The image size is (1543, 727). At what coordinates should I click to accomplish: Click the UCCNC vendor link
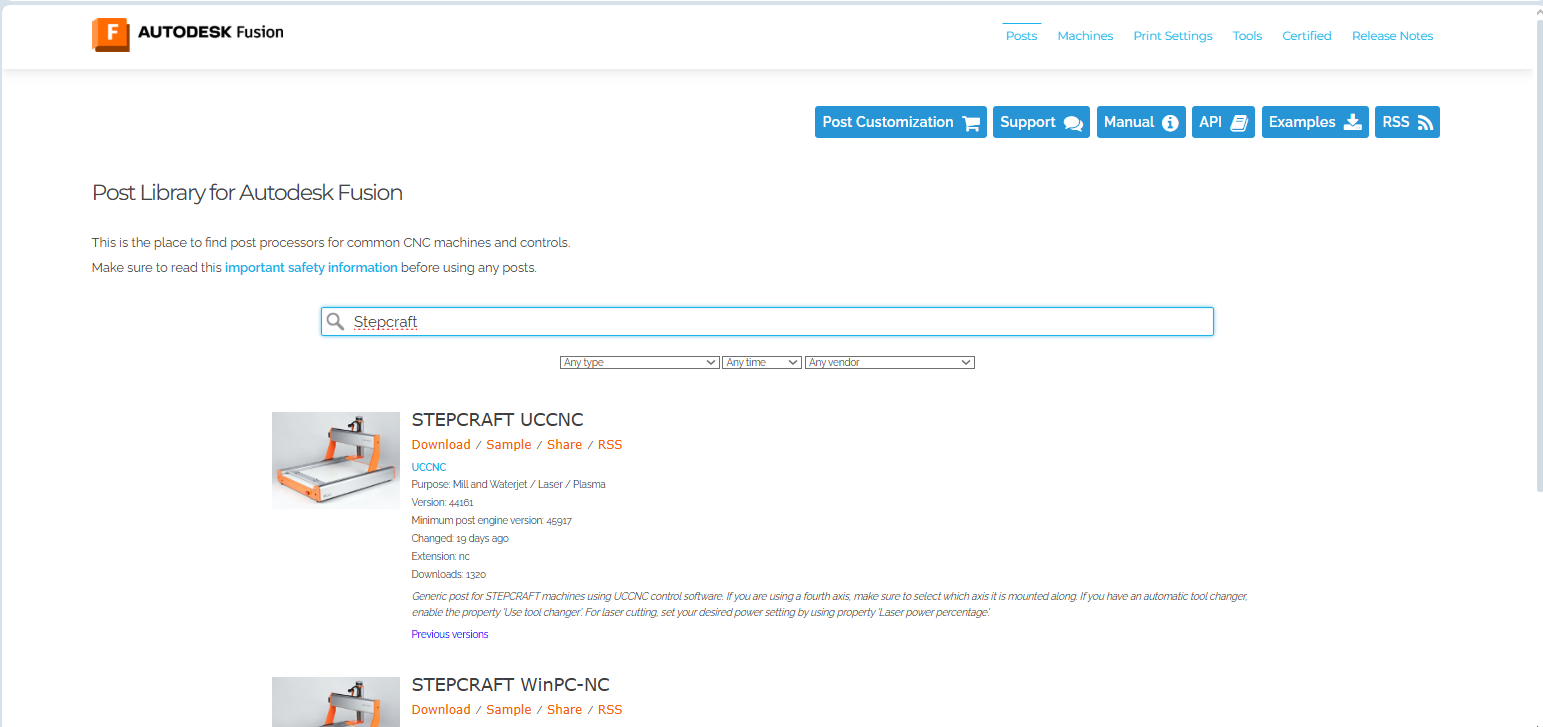click(x=429, y=467)
